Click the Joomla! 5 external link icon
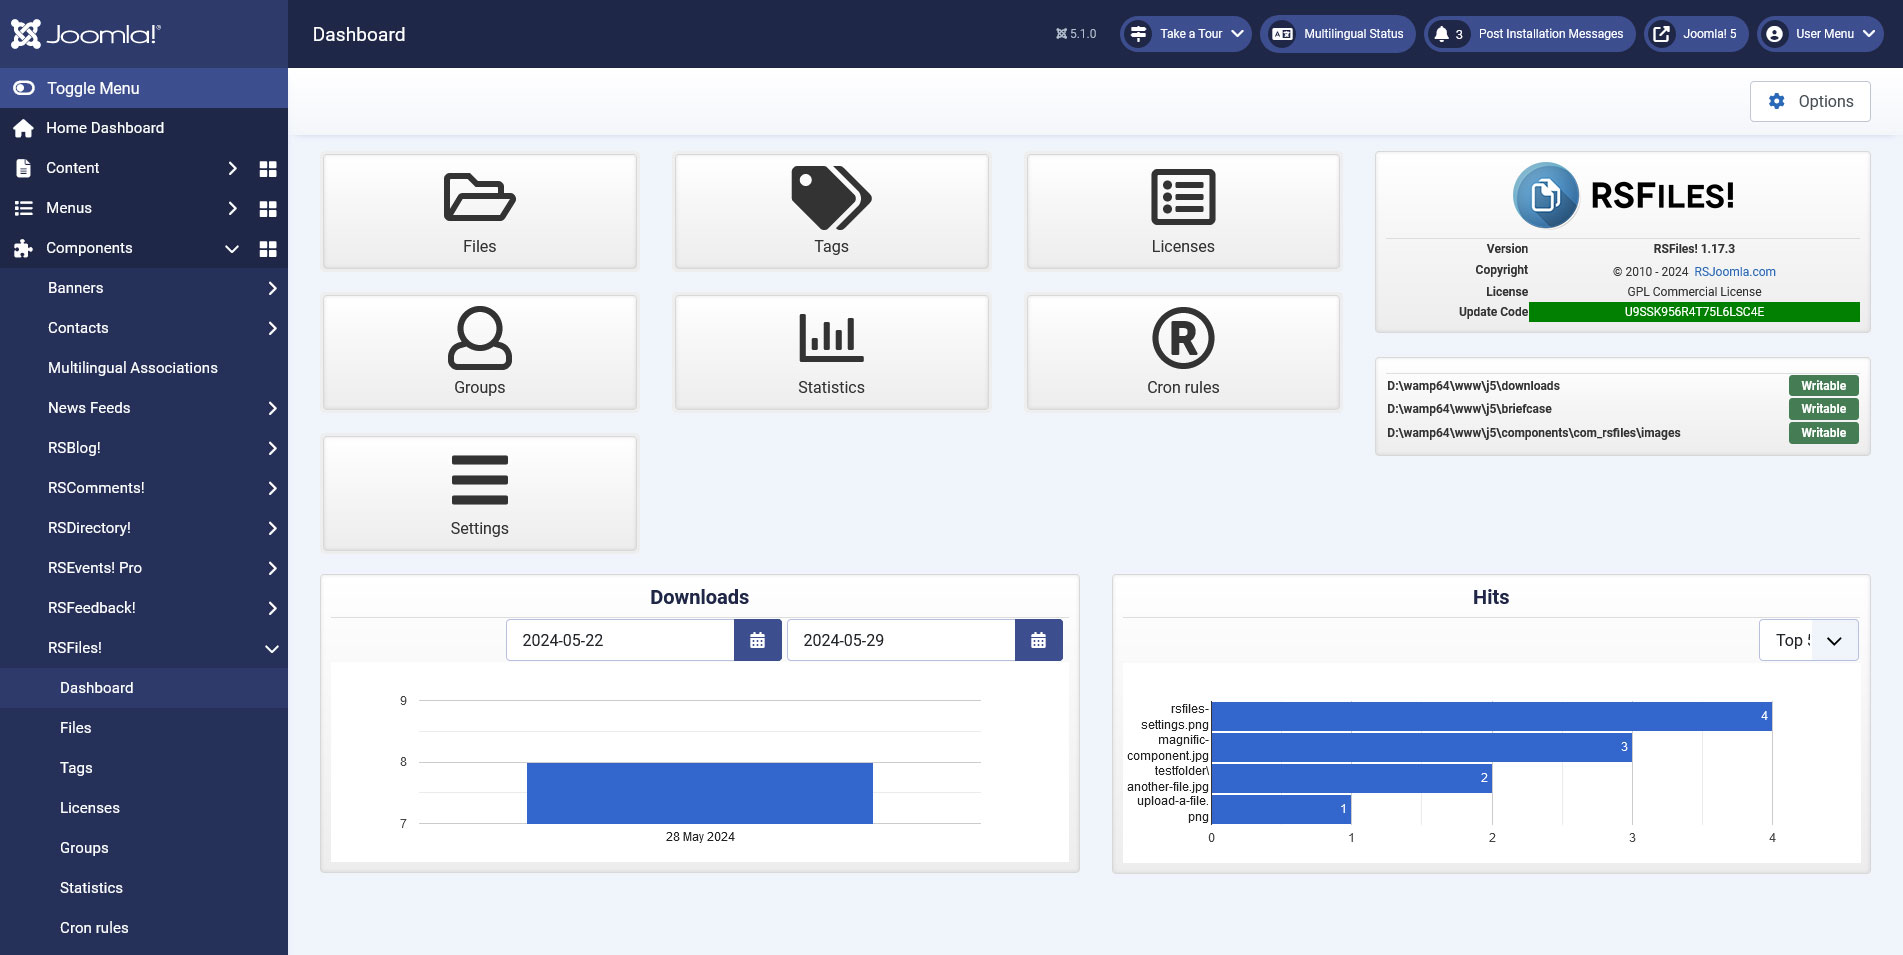 1661,34
